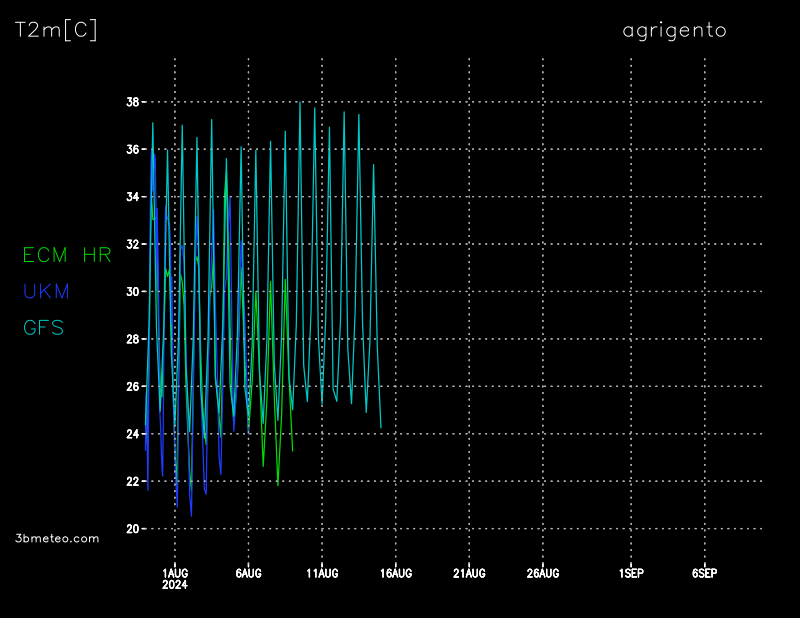Select the 30 temperature axis label
800x618 pixels.
click(x=131, y=292)
